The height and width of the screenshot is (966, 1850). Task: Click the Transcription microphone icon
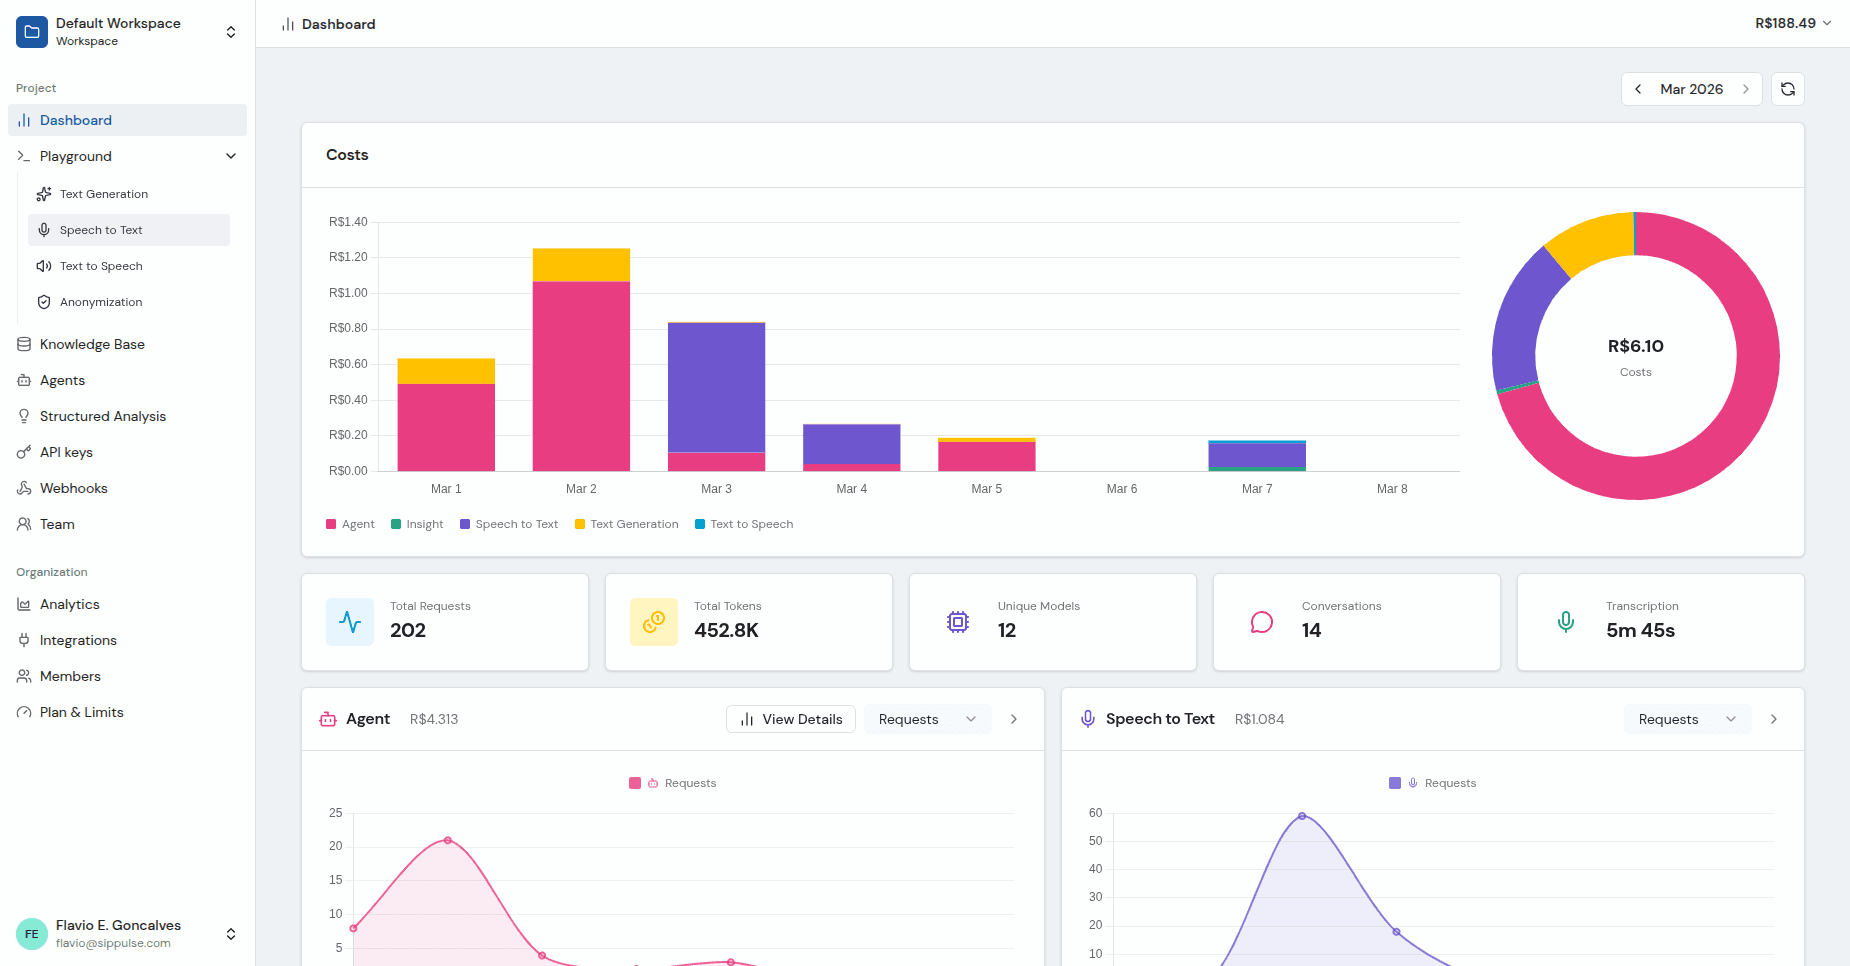[x=1566, y=622]
